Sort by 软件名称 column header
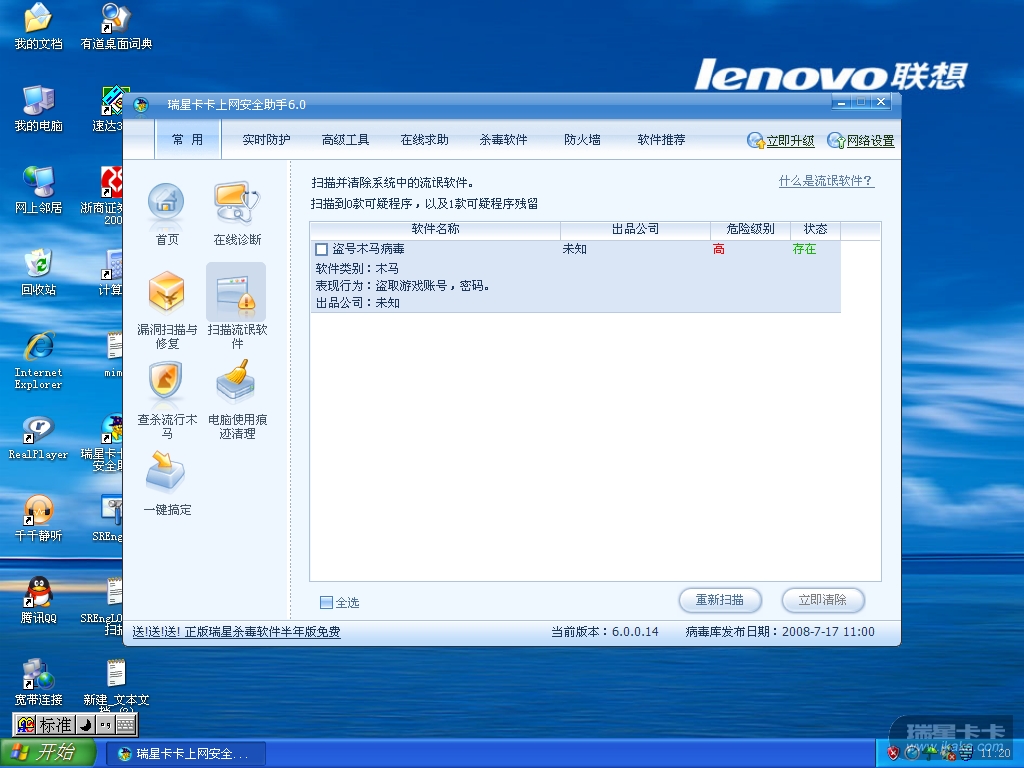The width and height of the screenshot is (1024, 768). point(435,229)
